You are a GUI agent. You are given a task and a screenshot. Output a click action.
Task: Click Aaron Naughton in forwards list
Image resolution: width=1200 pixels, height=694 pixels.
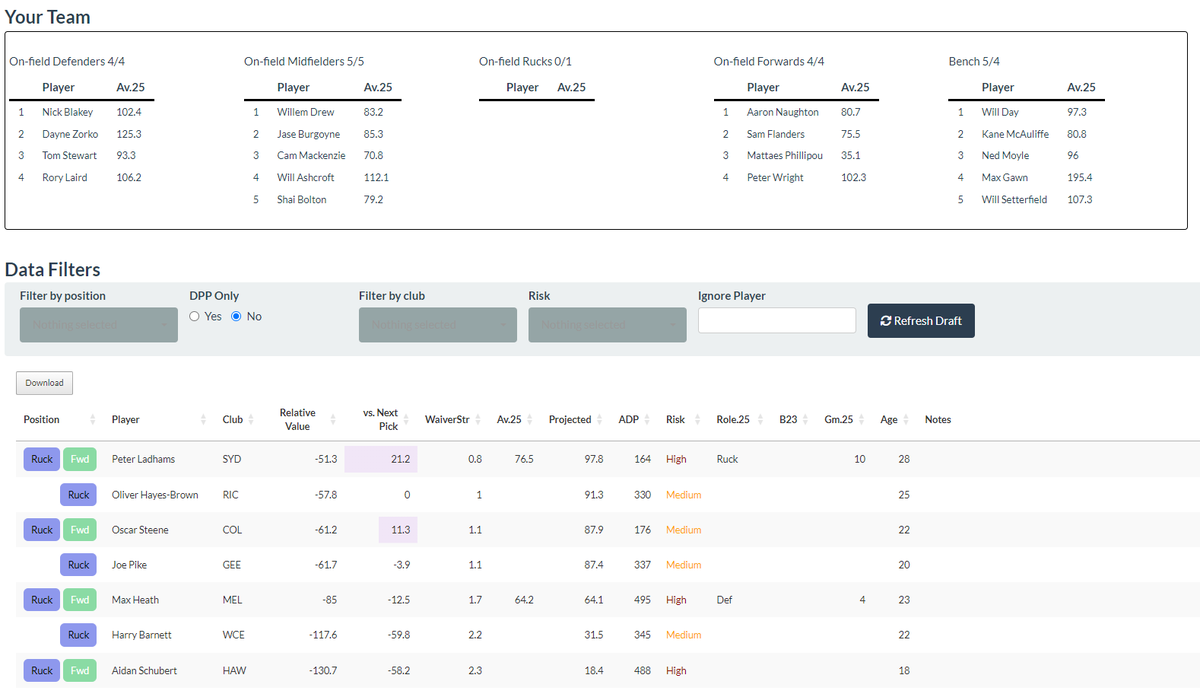pyautogui.click(x=783, y=112)
